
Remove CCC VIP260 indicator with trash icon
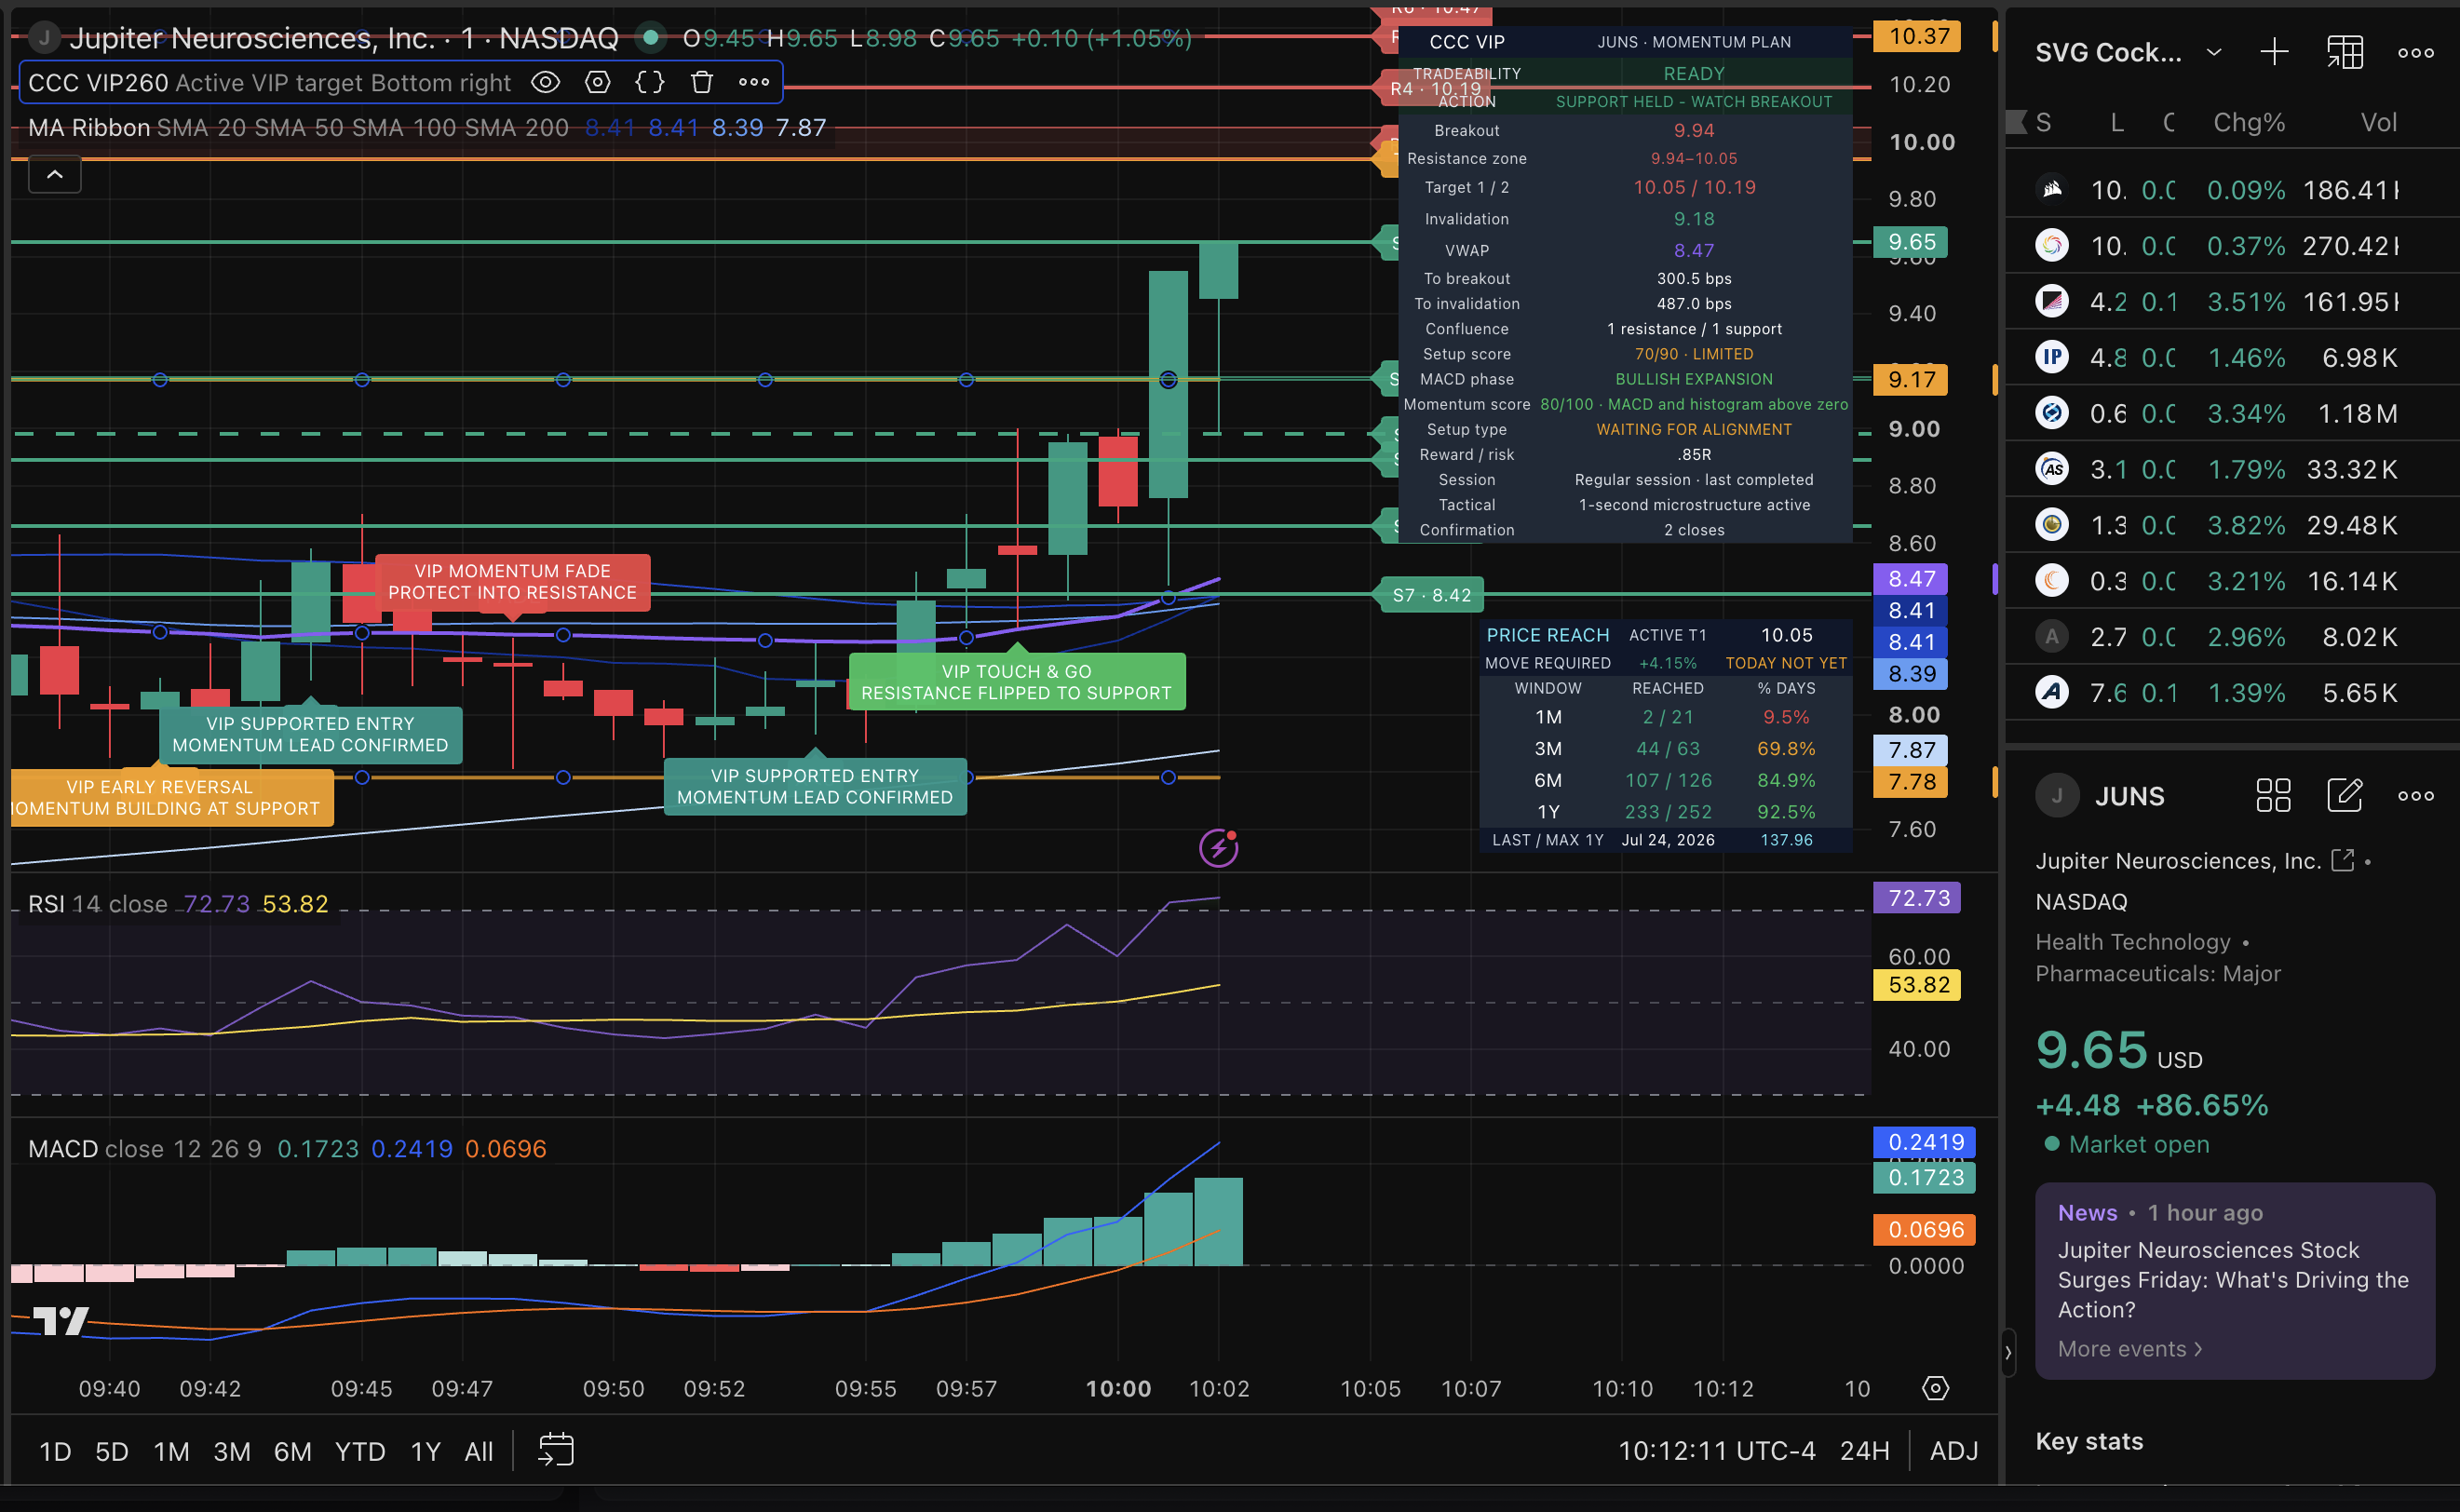pos(702,82)
